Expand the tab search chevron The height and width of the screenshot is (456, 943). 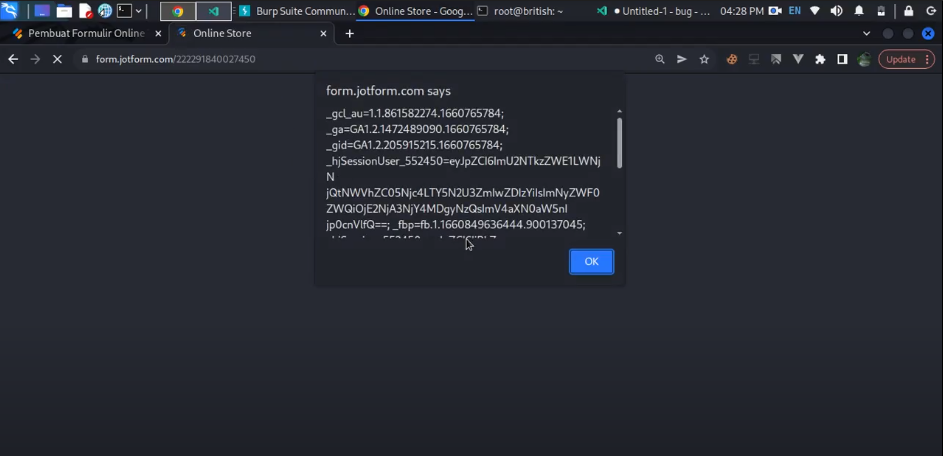click(x=866, y=33)
